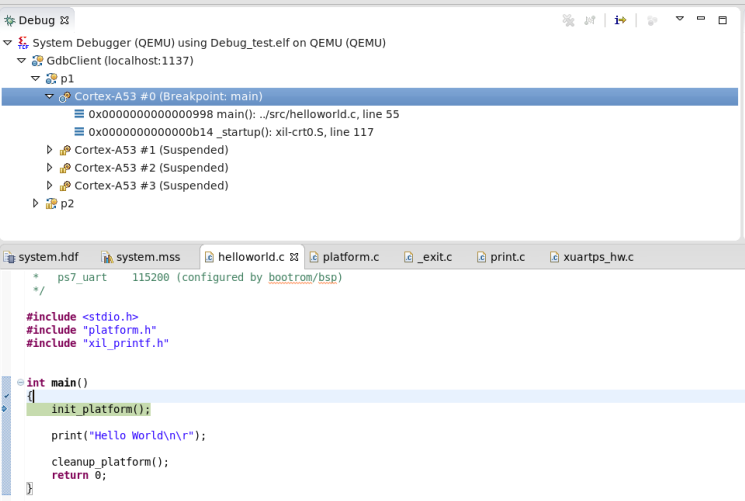Select Cortex-A53 #2 (Suspended) row

coord(151,168)
